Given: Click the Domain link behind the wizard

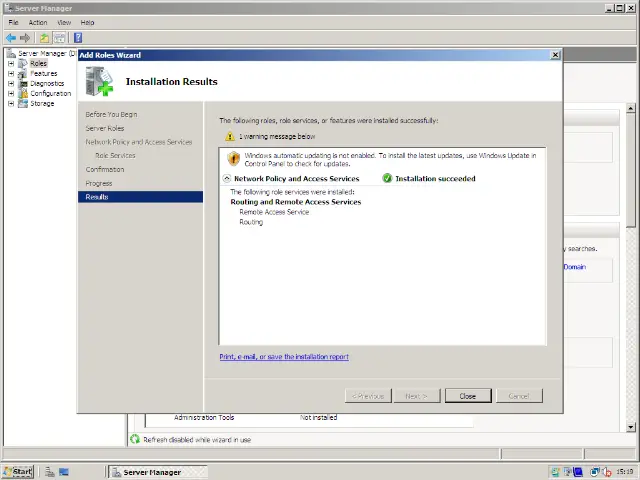Looking at the screenshot, I should point(575,267).
